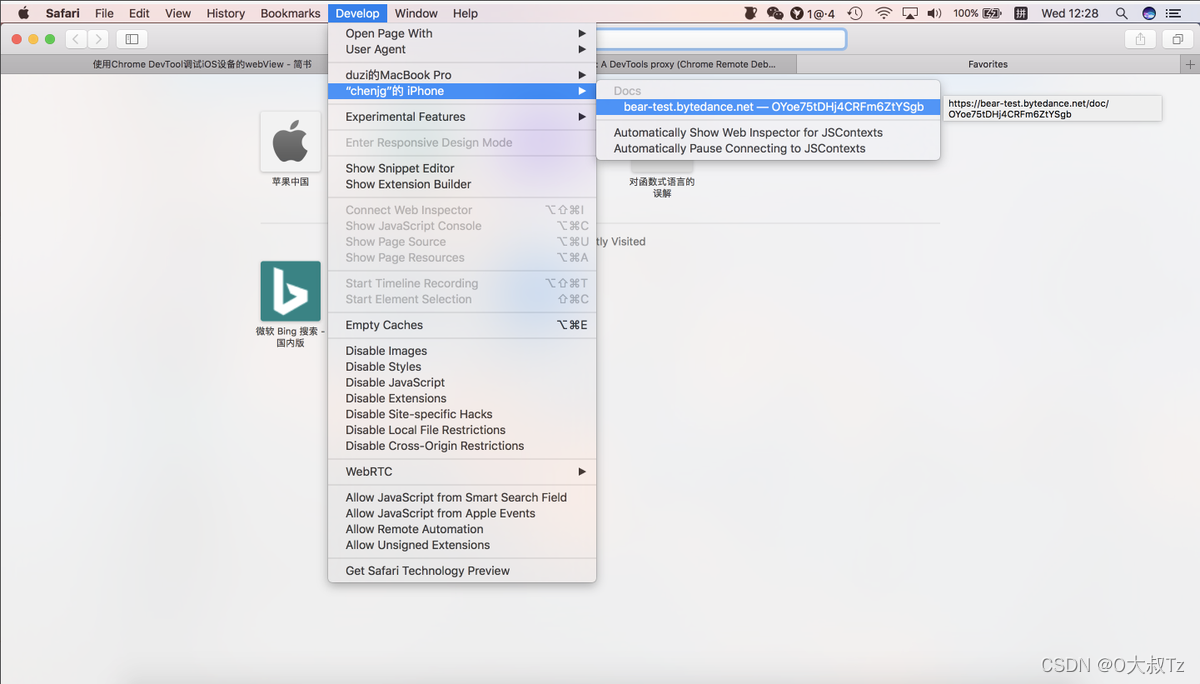The height and width of the screenshot is (684, 1200).
Task: Open the View menu
Action: [x=178, y=13]
